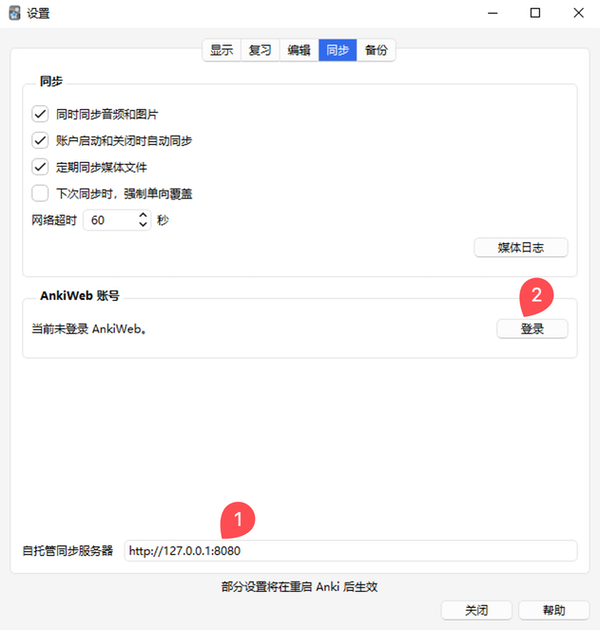The image size is (600, 630).
Task: Switch to the 复习 tab
Action: pos(260,50)
